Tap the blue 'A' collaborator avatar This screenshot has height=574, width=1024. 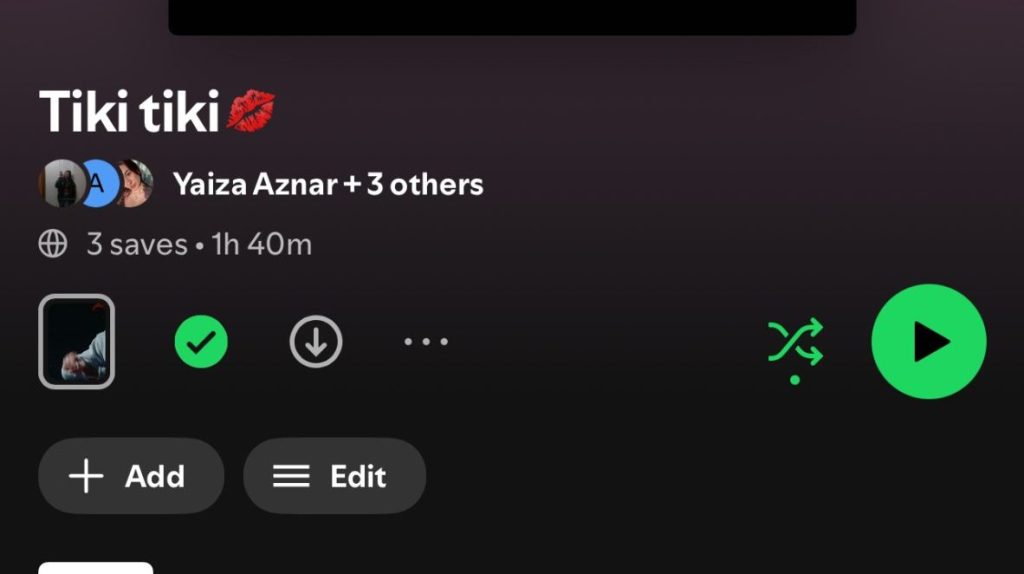click(x=99, y=183)
